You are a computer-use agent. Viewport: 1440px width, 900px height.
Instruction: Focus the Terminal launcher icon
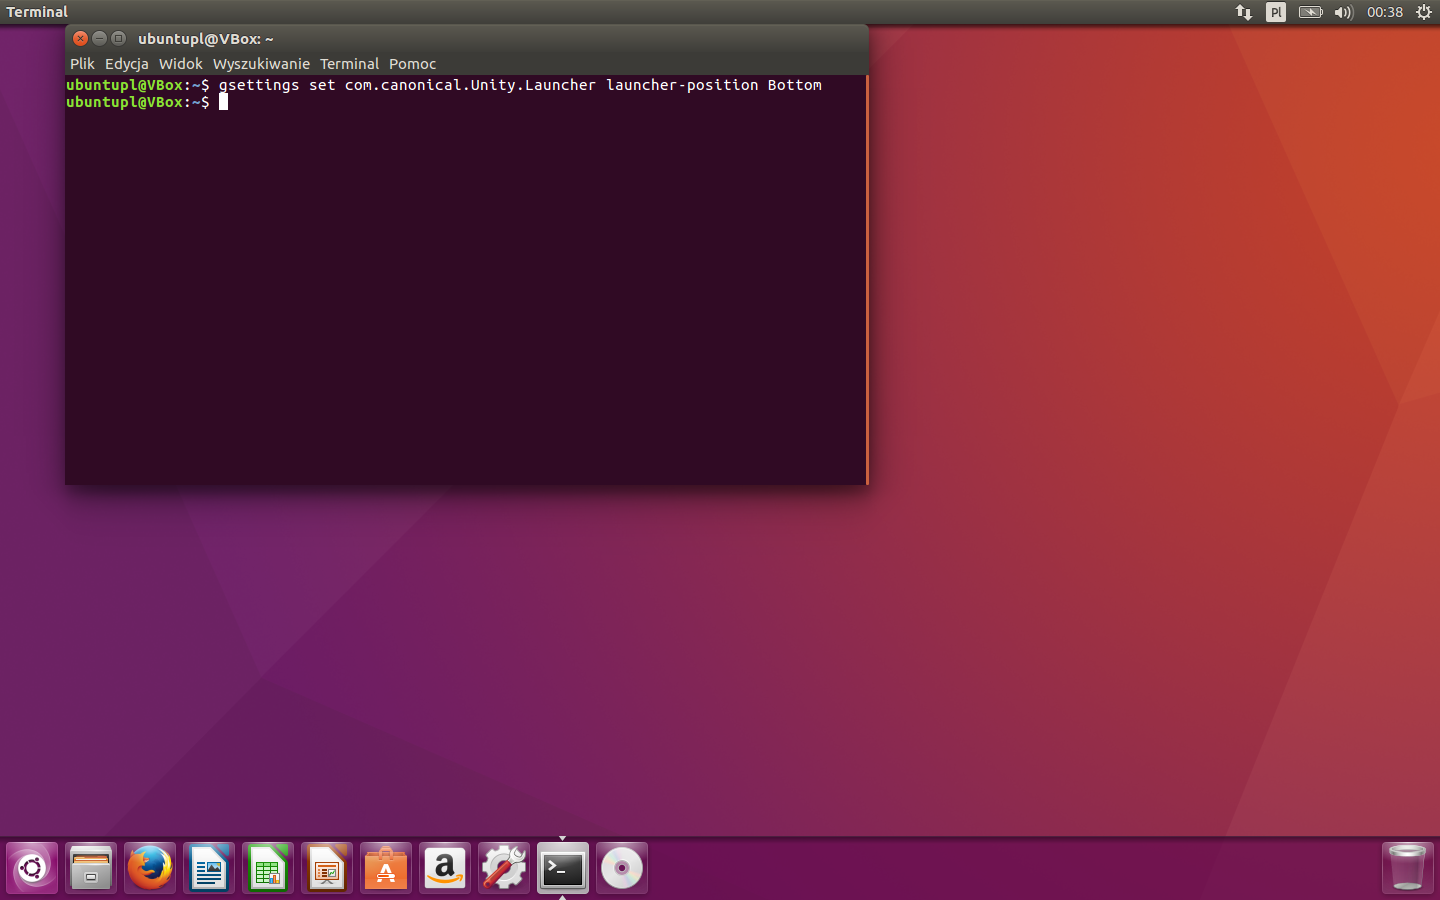(563, 868)
